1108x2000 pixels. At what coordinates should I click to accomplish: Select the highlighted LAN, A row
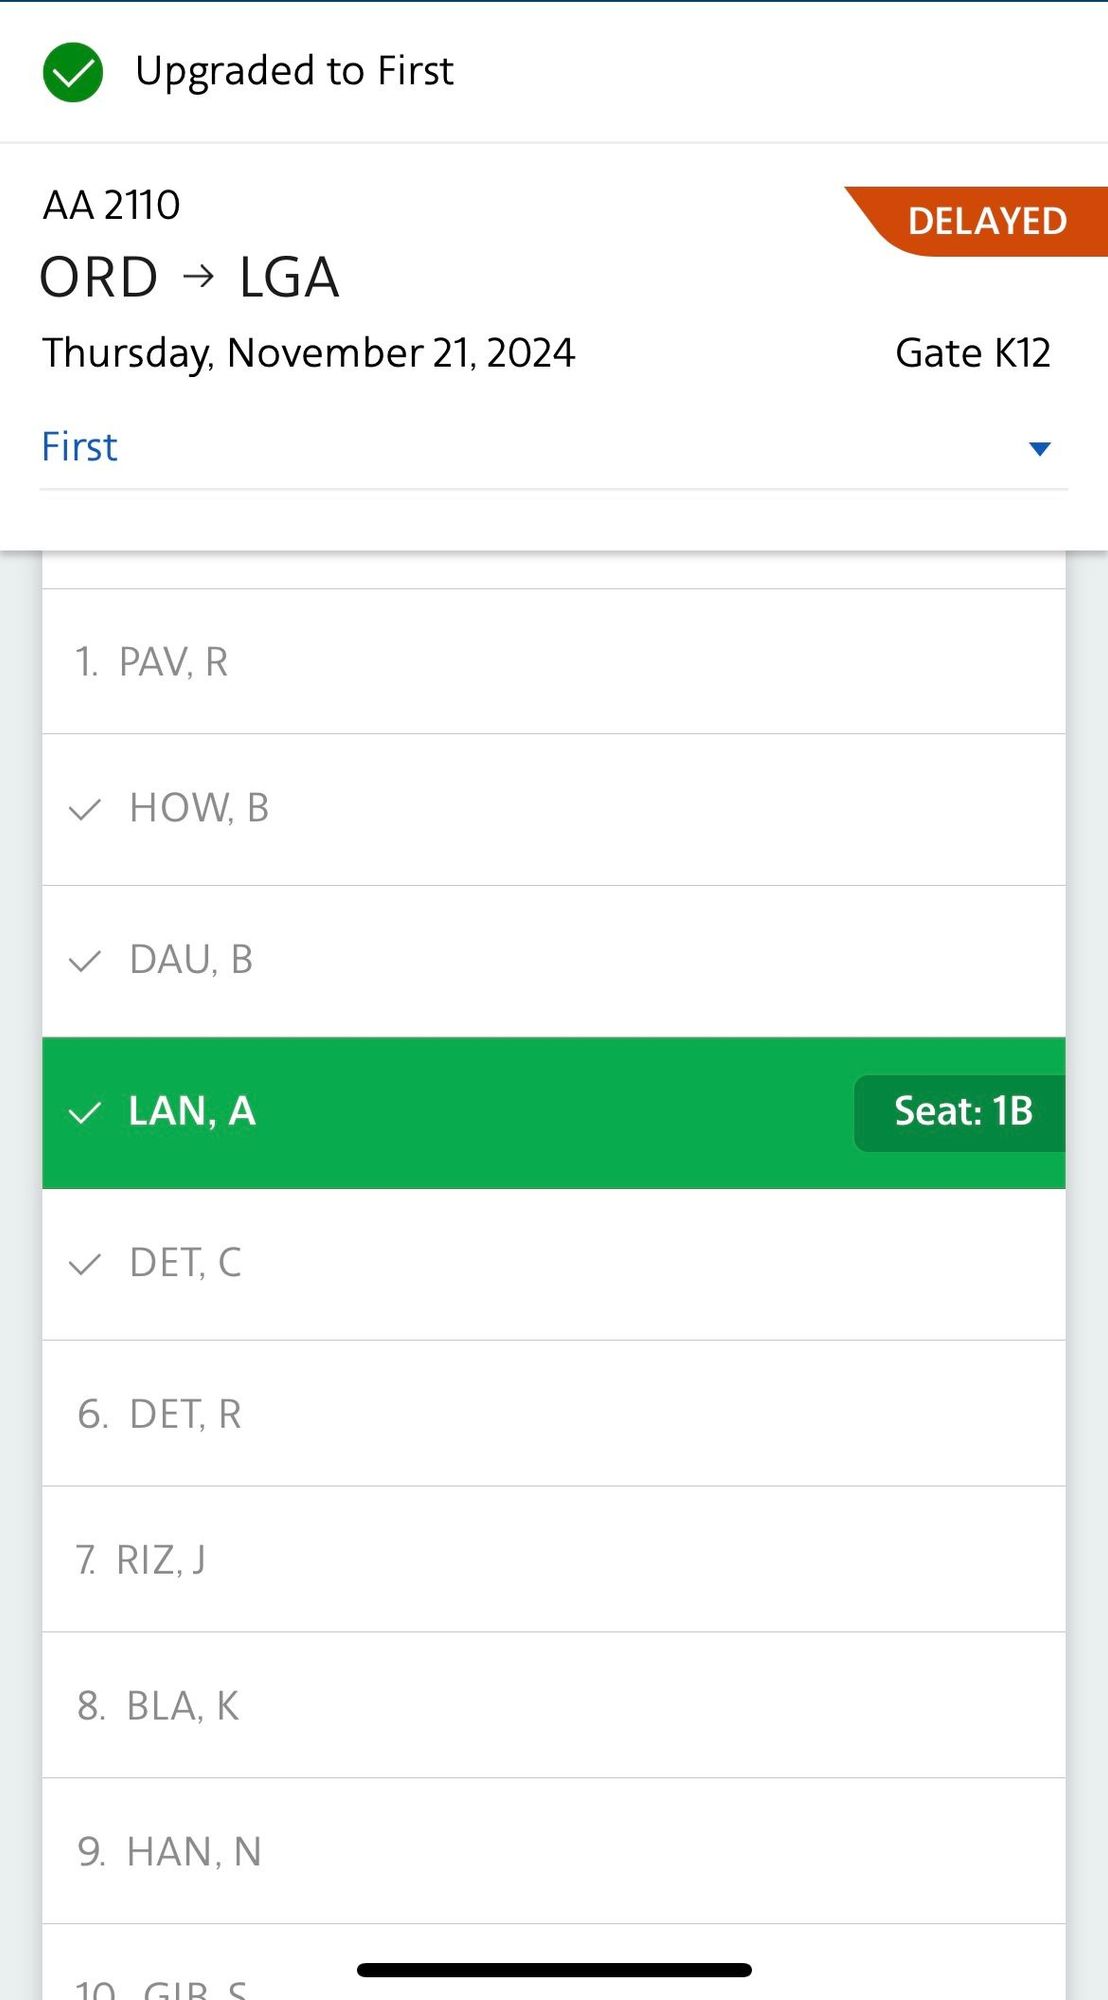pos(500,1112)
